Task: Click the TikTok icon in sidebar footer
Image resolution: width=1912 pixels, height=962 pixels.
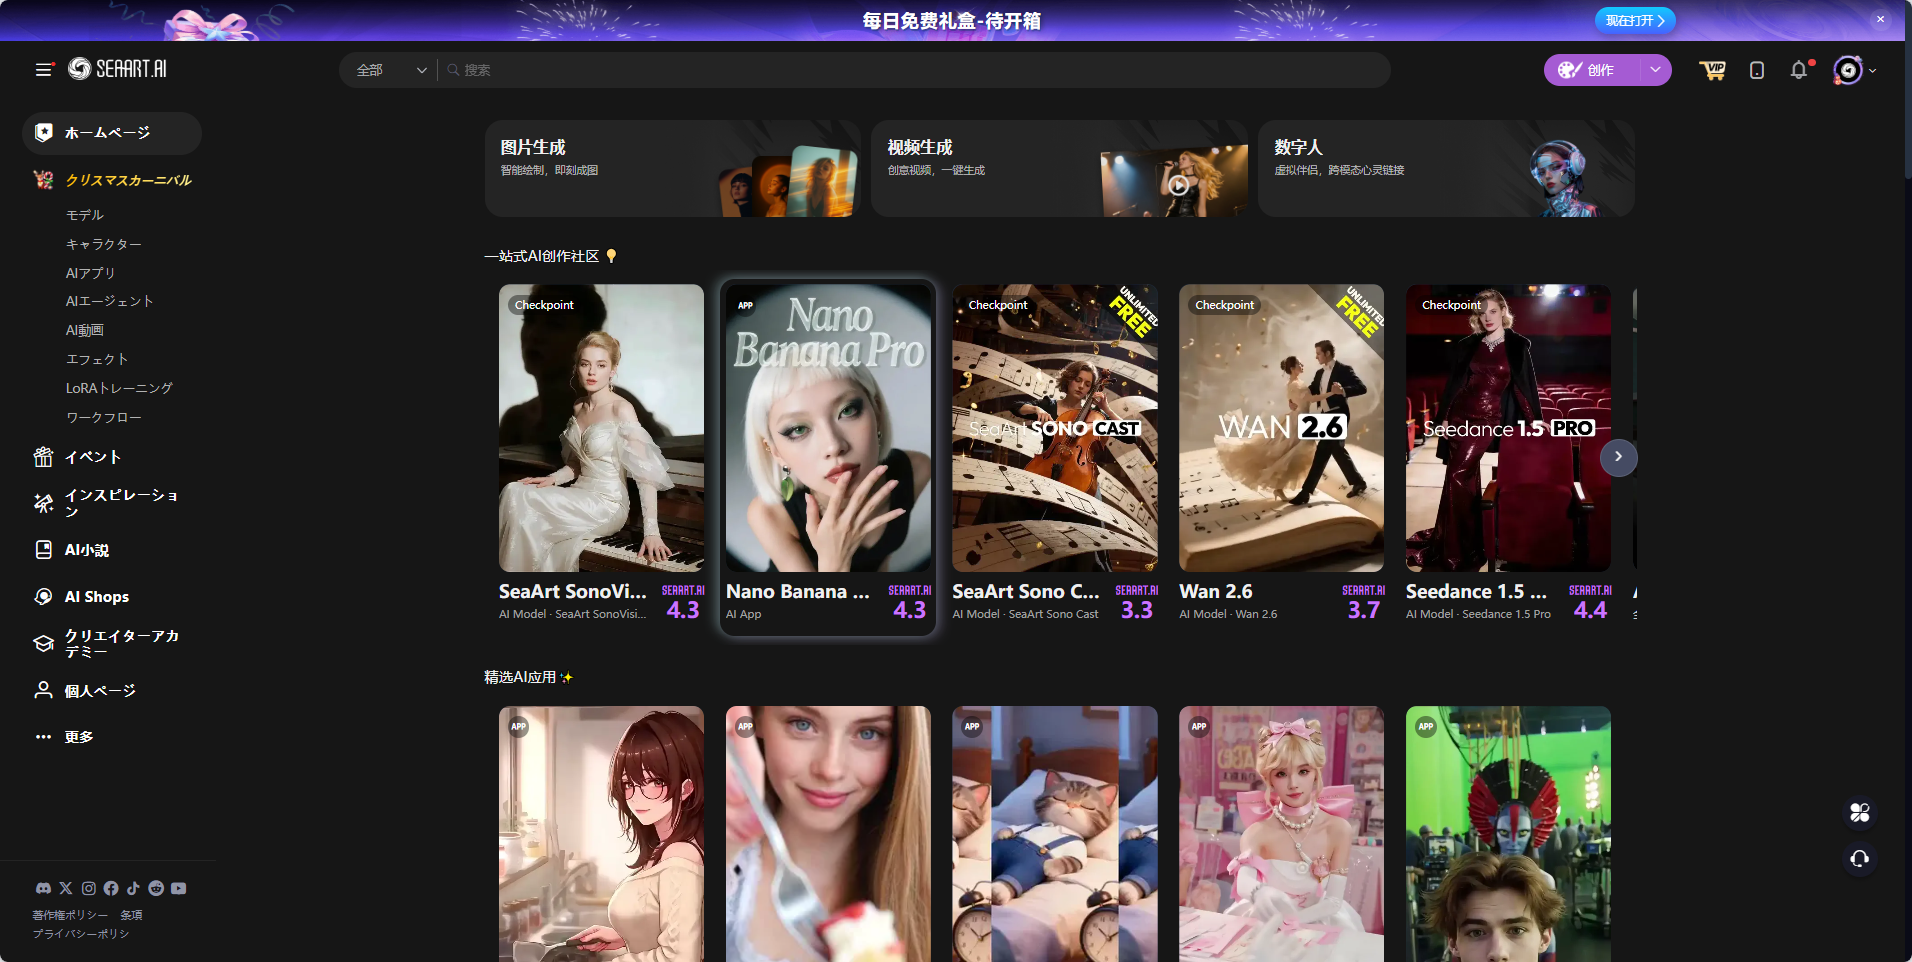Action: pyautogui.click(x=133, y=888)
